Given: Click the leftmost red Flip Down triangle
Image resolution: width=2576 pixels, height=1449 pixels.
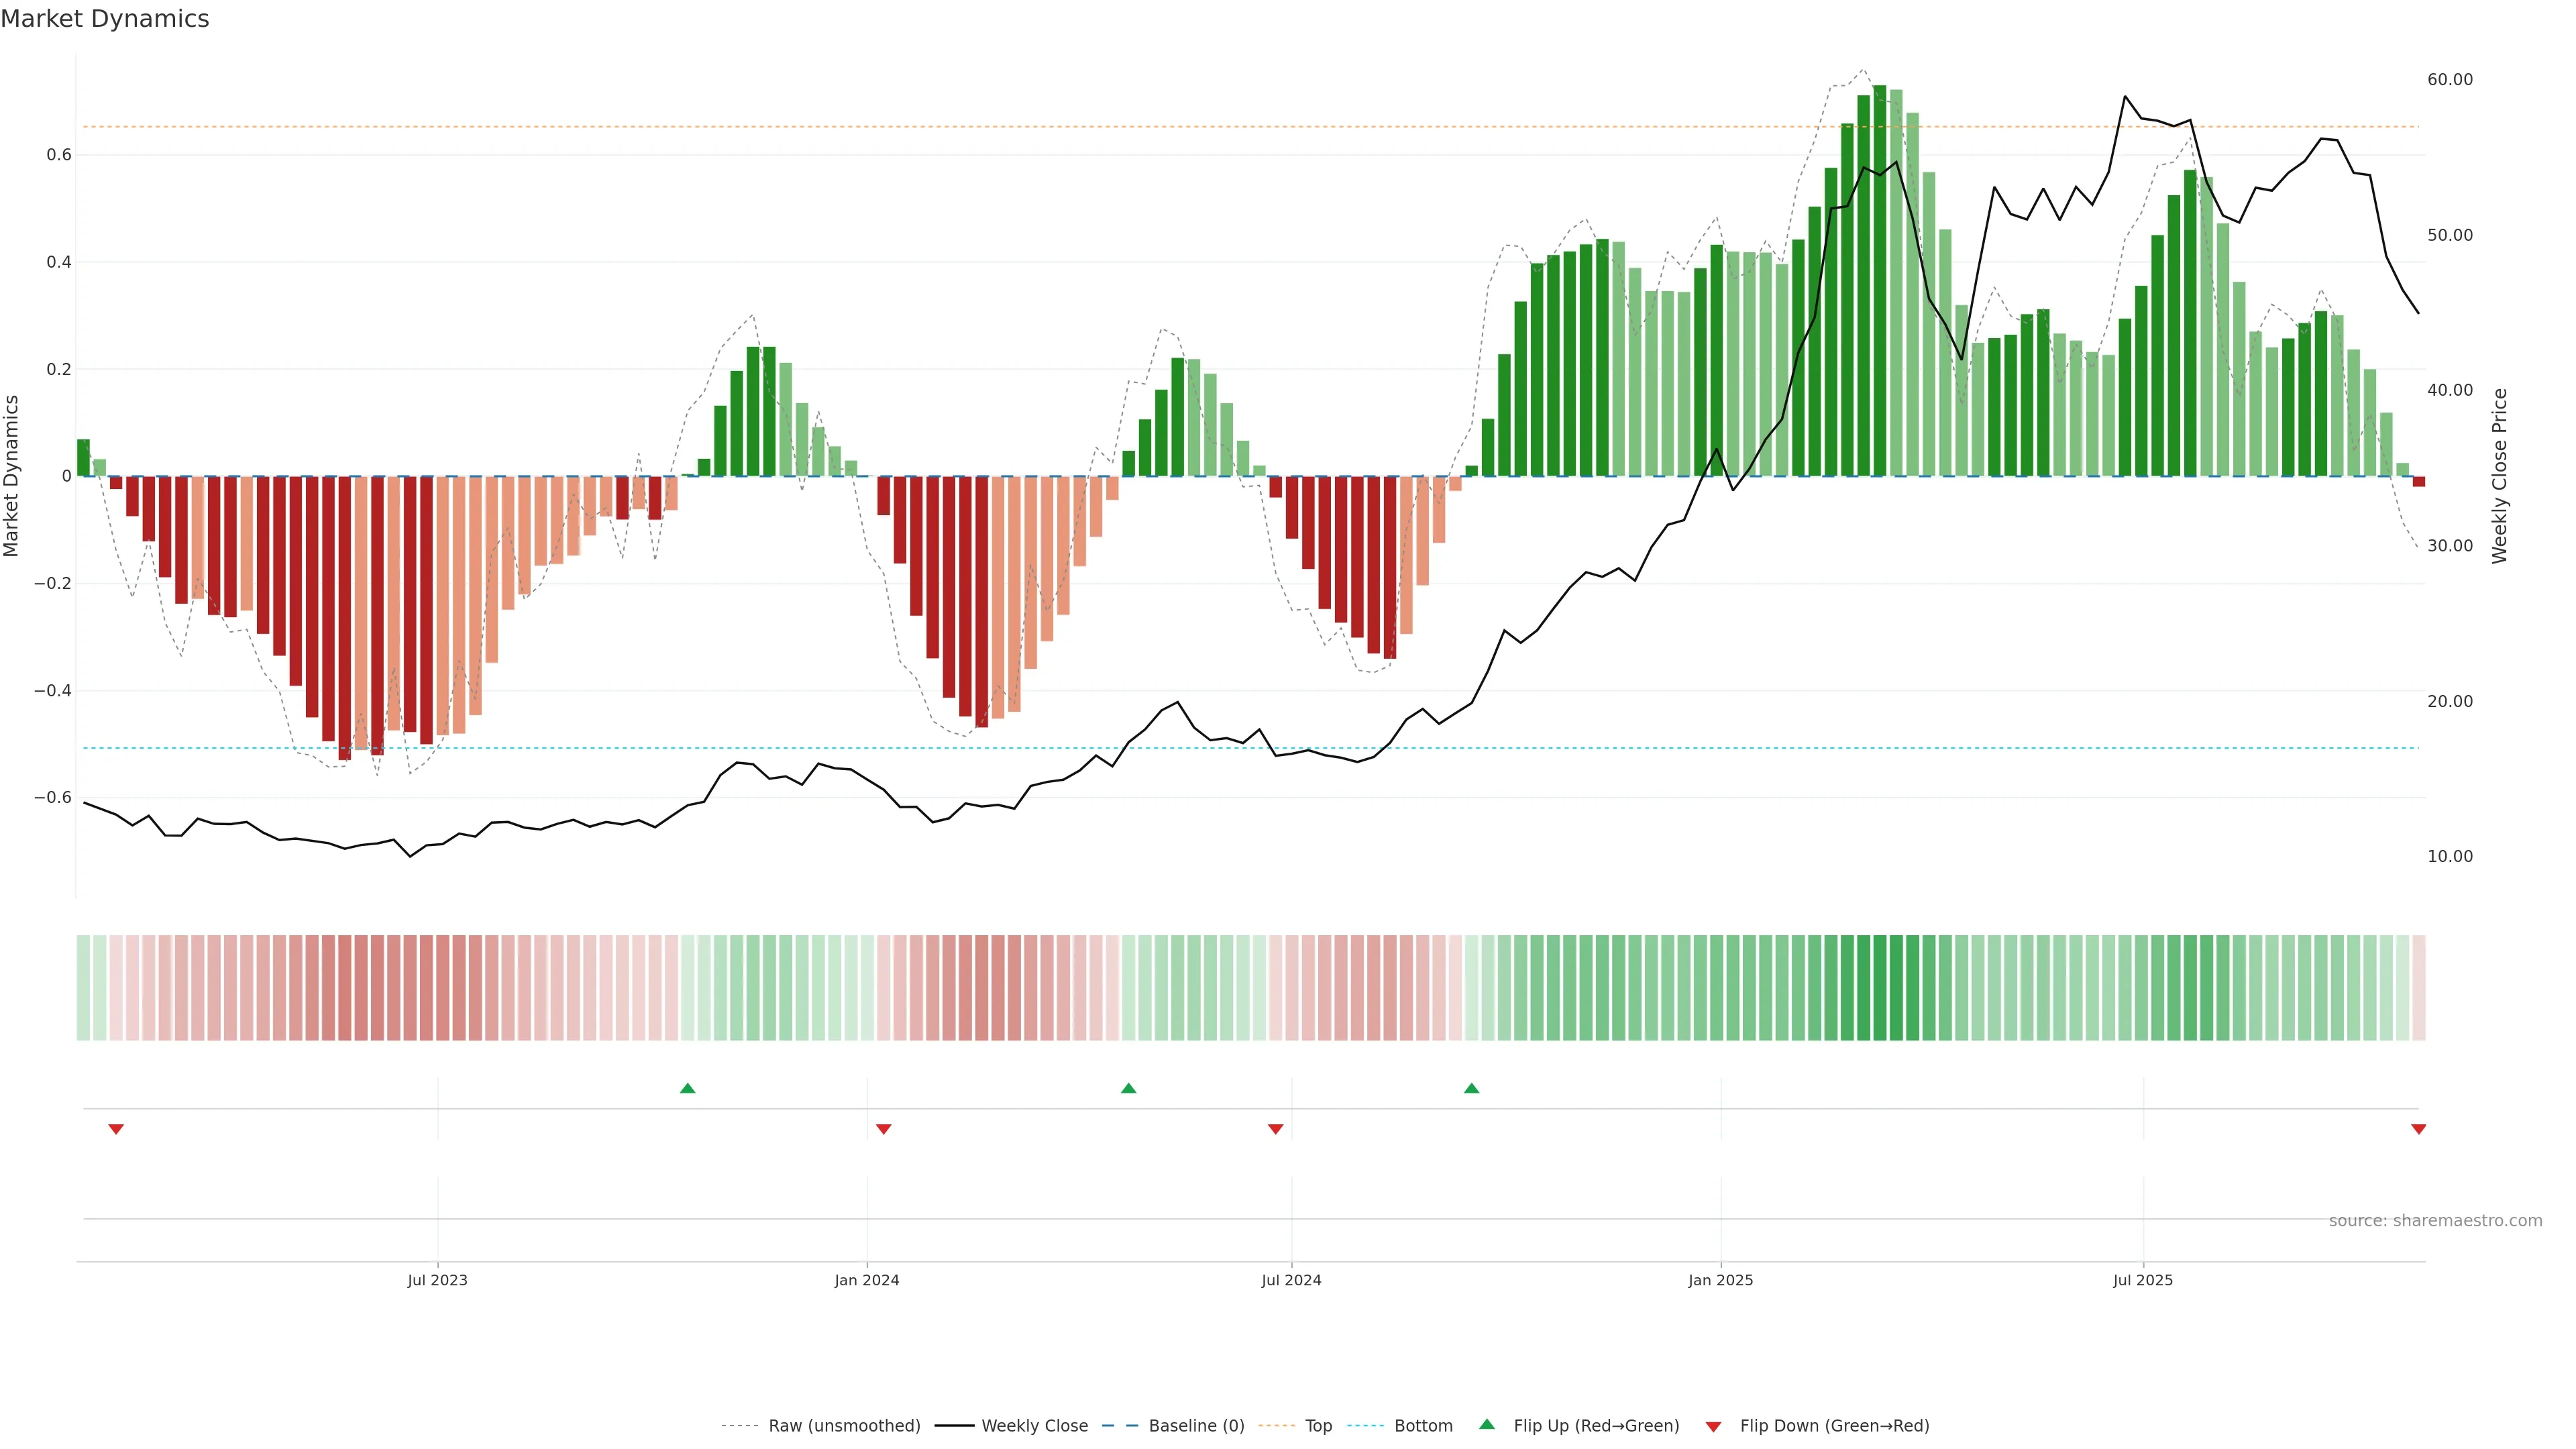Looking at the screenshot, I should 116,1129.
